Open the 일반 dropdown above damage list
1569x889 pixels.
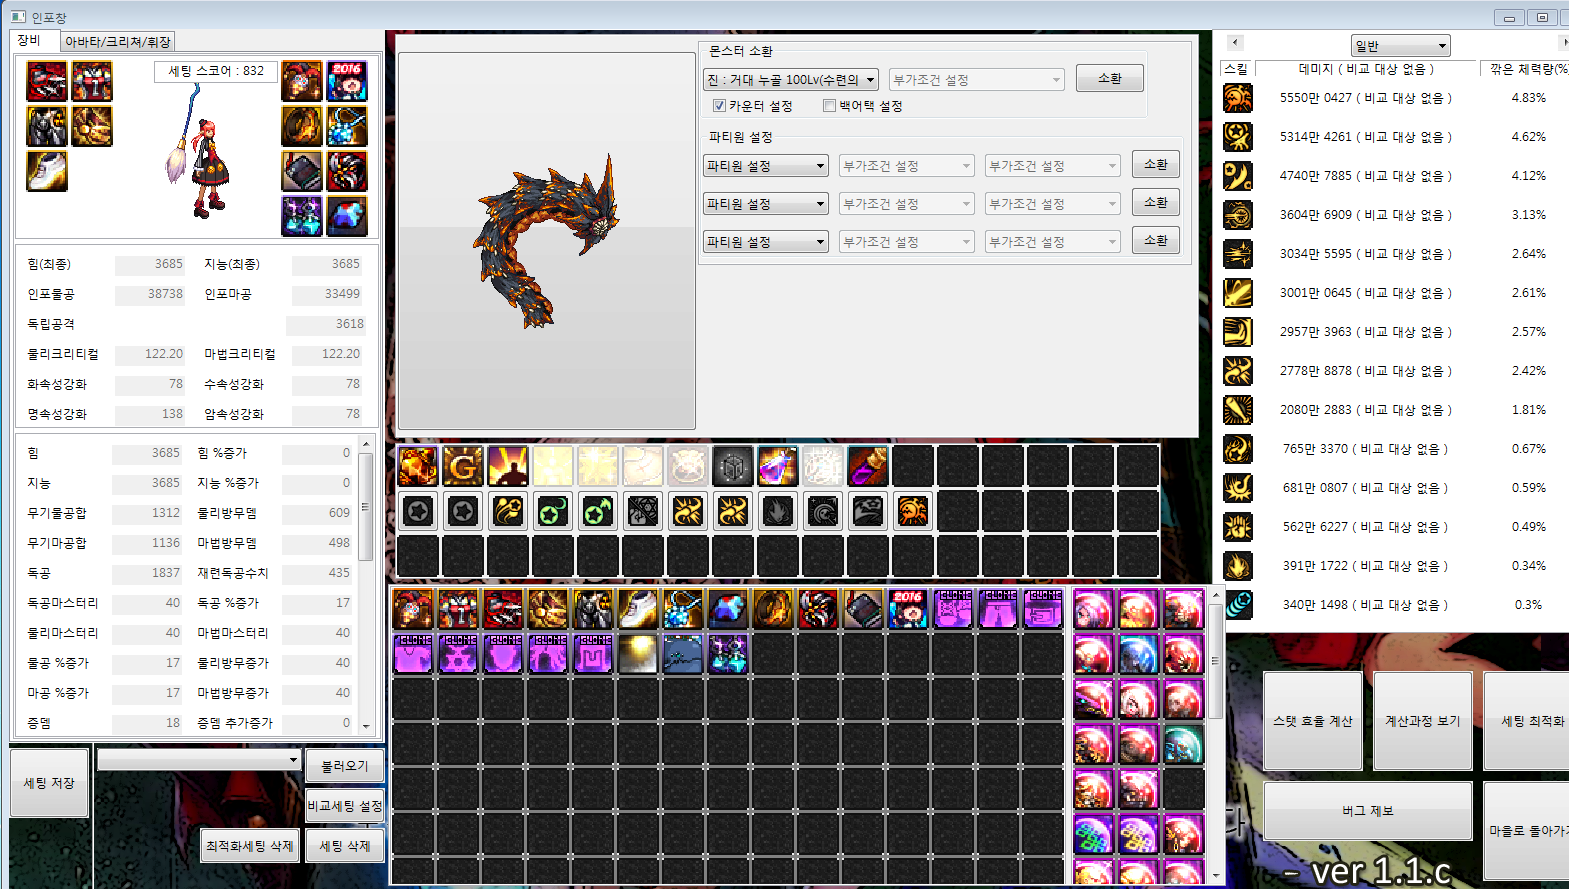tap(1400, 46)
